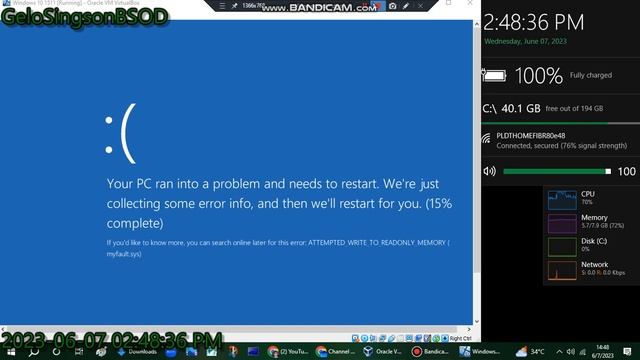Mute using the widget speaker icon
640x360 pixels.
pos(489,171)
